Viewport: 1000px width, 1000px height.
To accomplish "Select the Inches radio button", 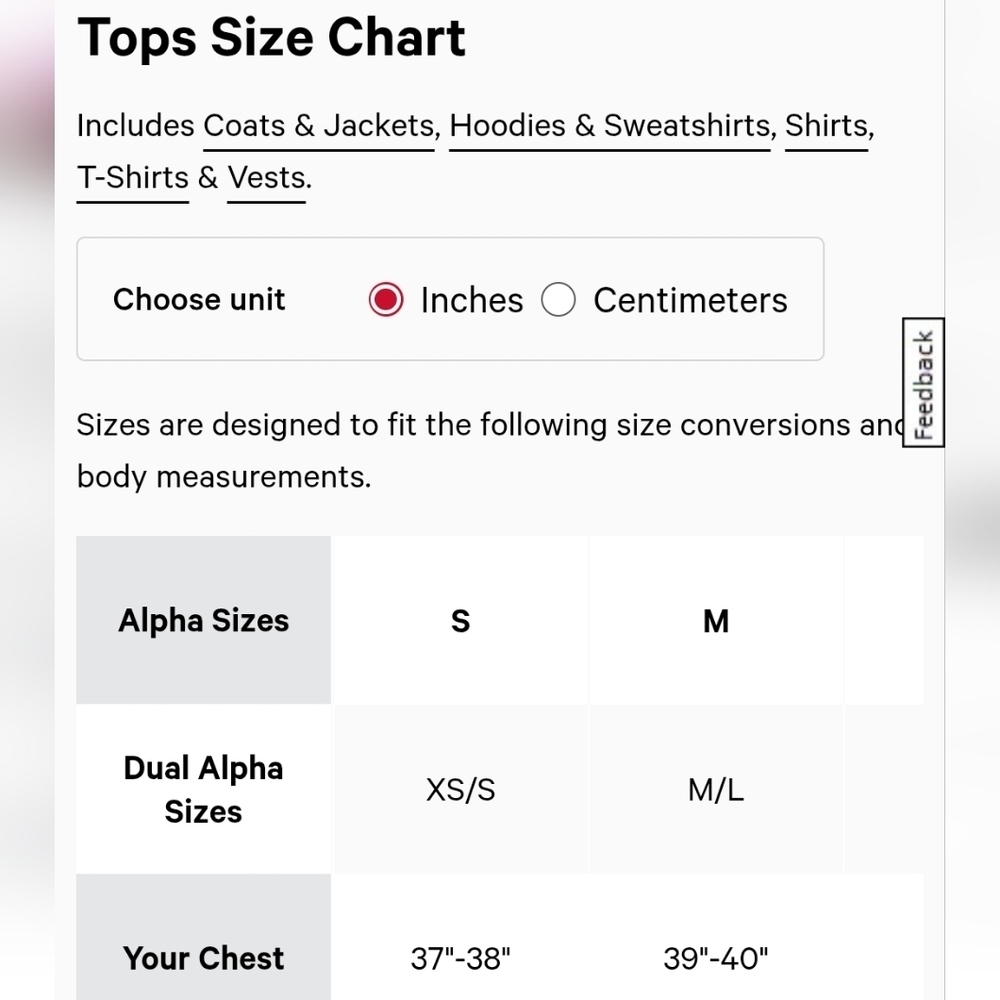I will (x=386, y=300).
